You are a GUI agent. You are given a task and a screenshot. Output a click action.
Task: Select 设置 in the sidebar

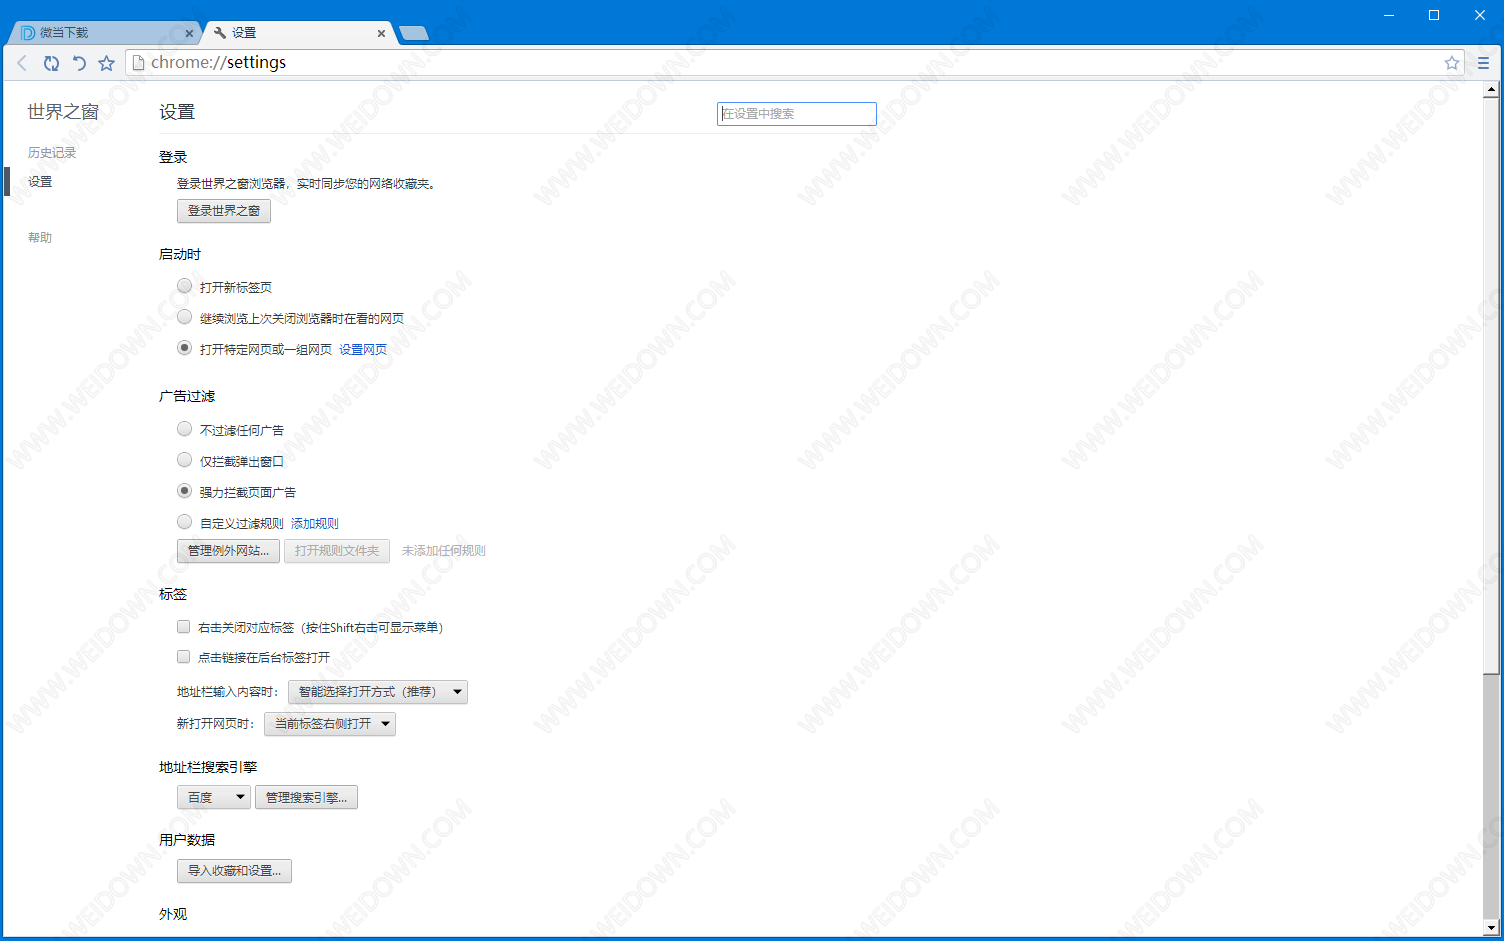(40, 182)
